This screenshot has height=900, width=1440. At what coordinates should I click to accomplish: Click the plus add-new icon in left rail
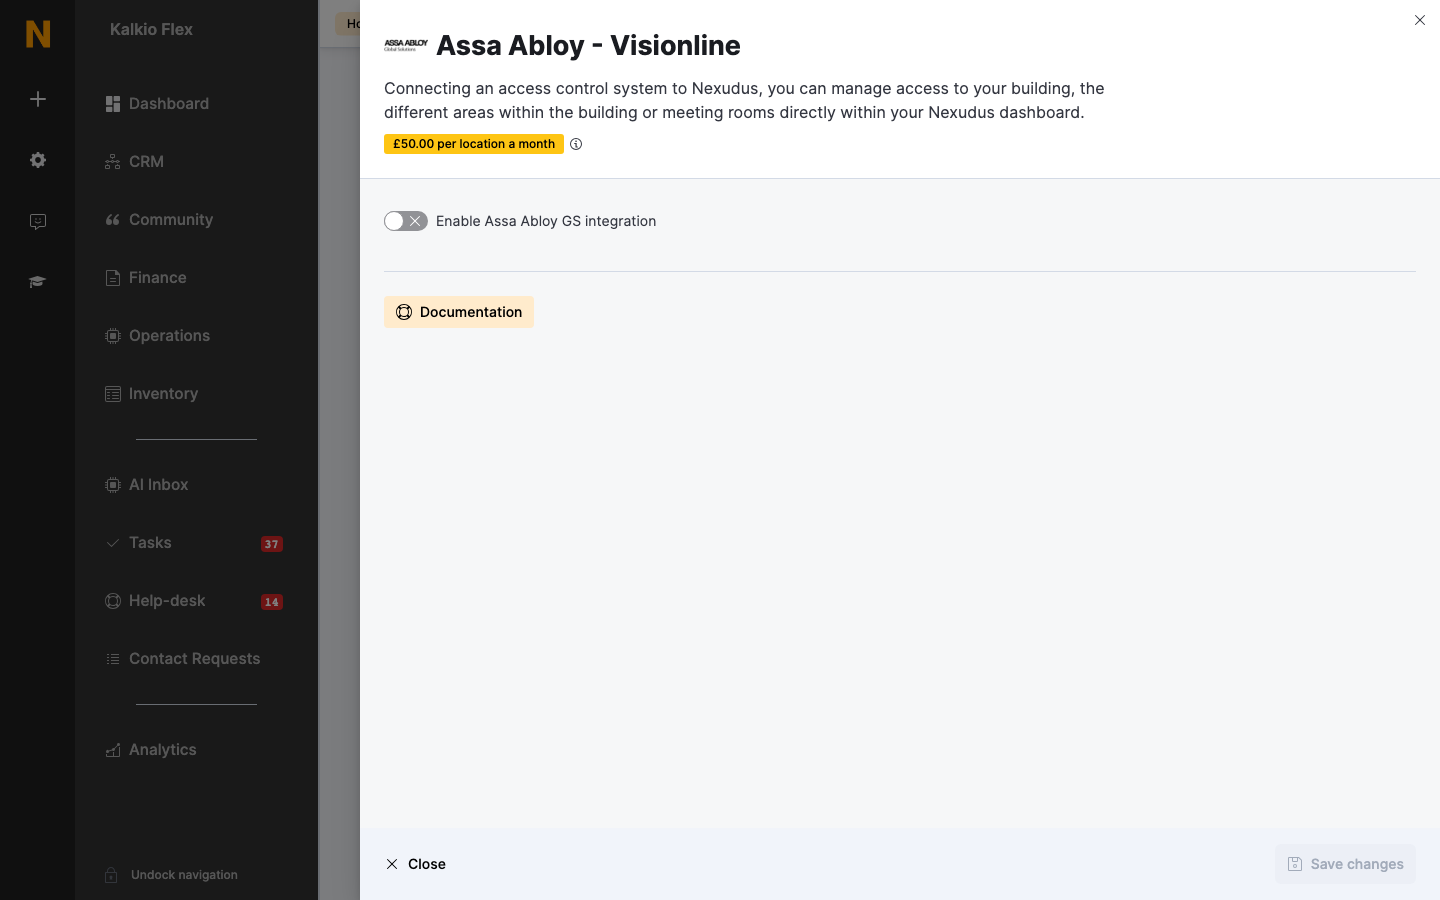point(38,99)
